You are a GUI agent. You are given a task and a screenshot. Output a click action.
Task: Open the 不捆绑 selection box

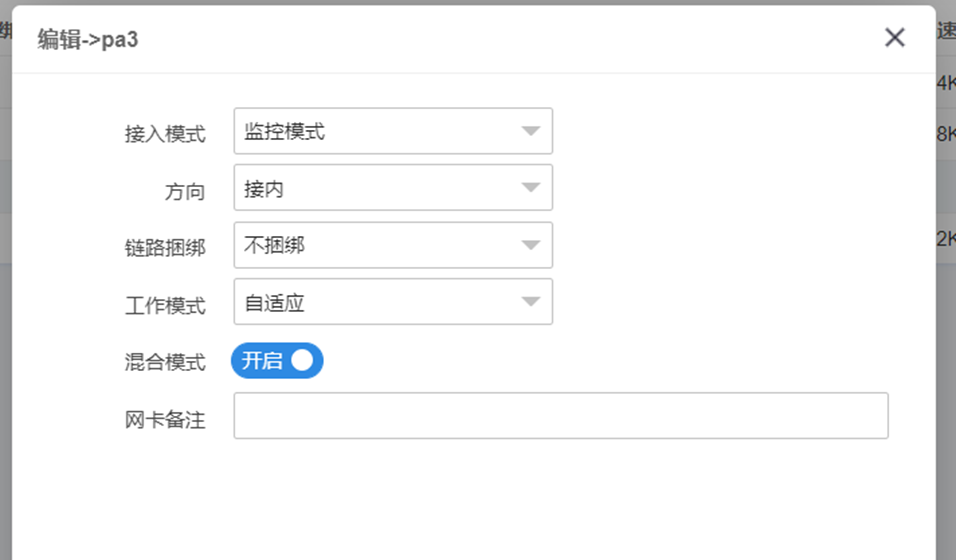click(x=393, y=245)
